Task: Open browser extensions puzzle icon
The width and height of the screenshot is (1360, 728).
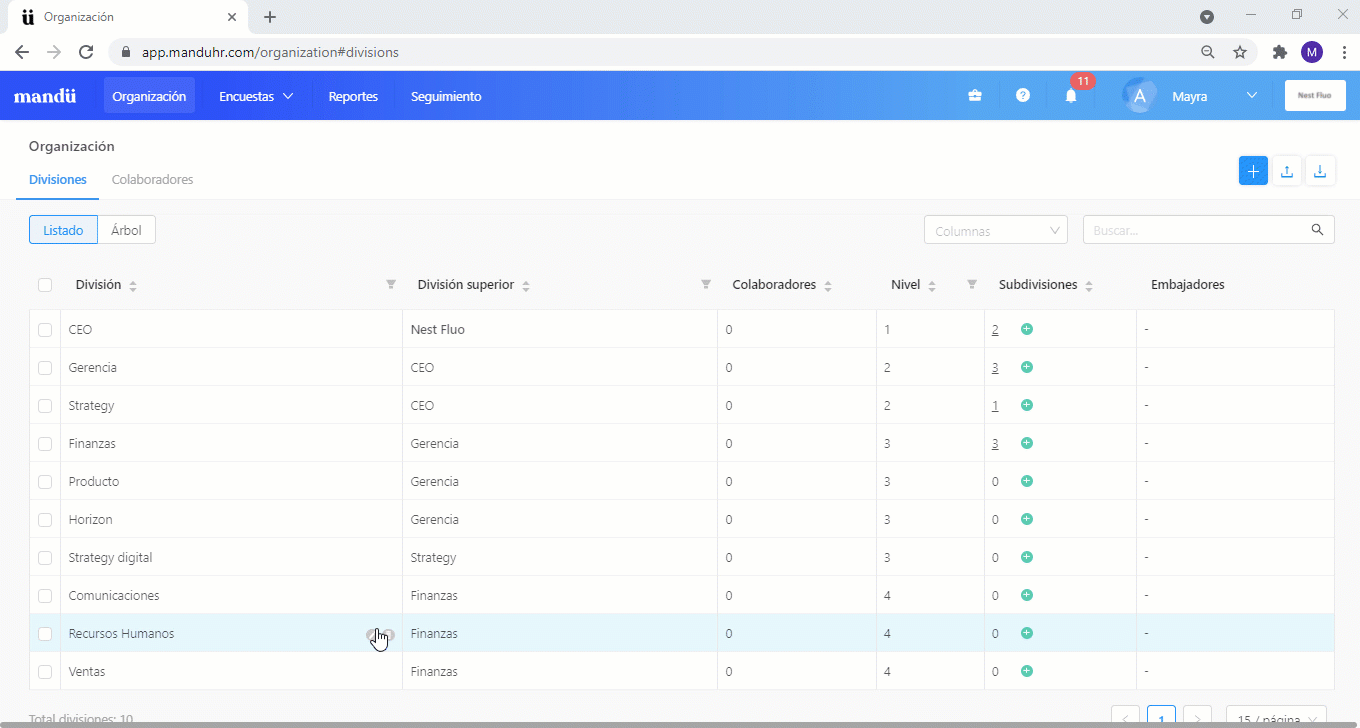Action: (x=1279, y=52)
